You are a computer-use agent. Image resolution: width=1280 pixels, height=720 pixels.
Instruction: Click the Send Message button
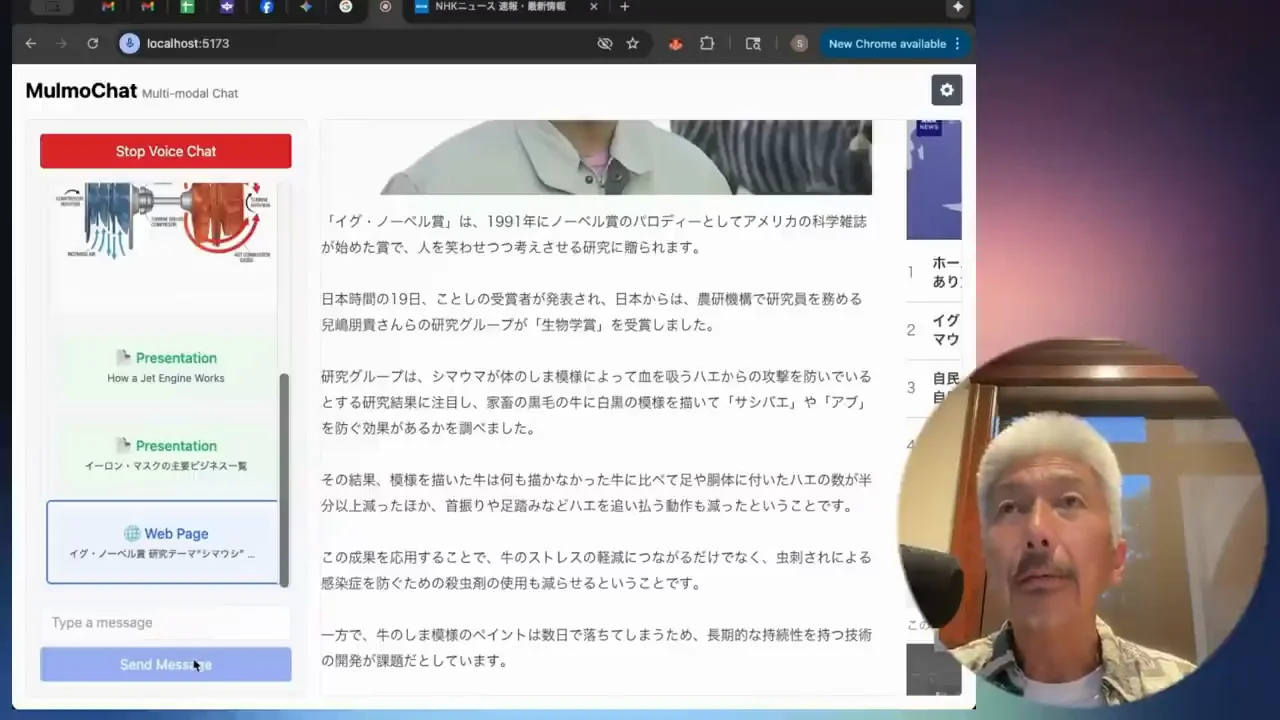166,664
